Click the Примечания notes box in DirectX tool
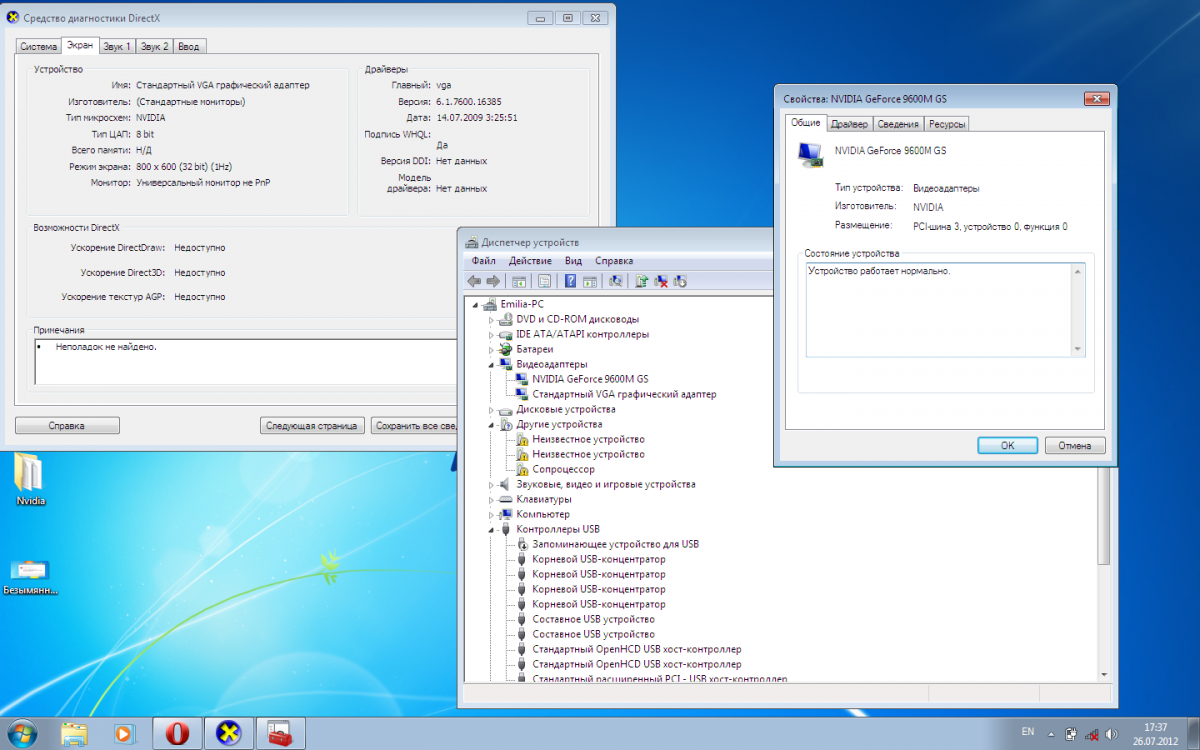Image resolution: width=1200 pixels, height=750 pixels. [245, 362]
